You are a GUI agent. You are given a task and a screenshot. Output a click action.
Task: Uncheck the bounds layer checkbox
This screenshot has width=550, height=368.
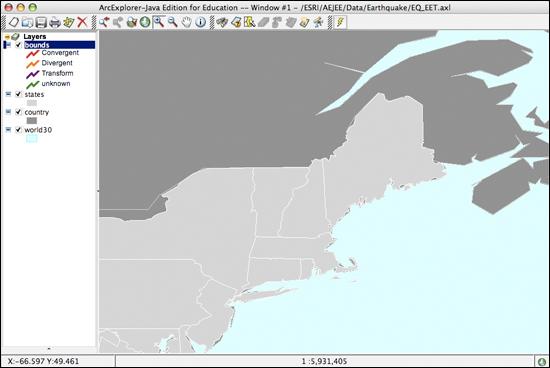pyautogui.click(x=18, y=45)
